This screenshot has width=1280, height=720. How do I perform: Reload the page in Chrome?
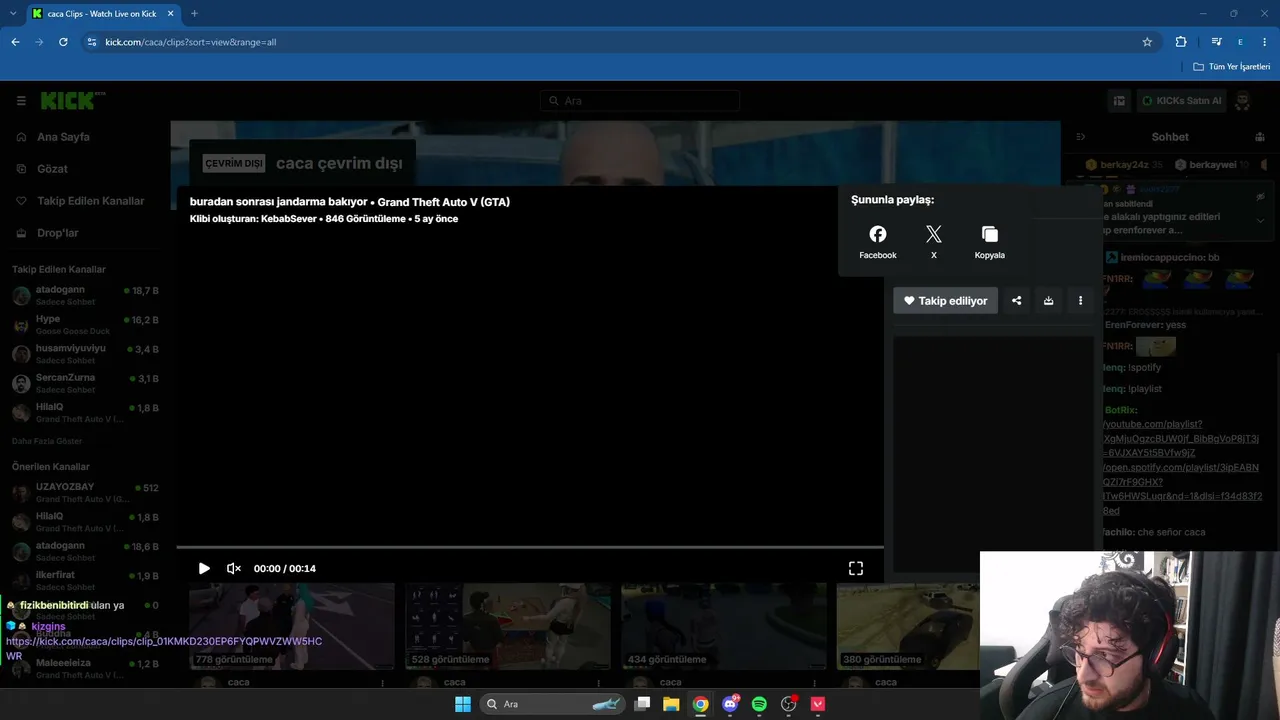(x=63, y=42)
